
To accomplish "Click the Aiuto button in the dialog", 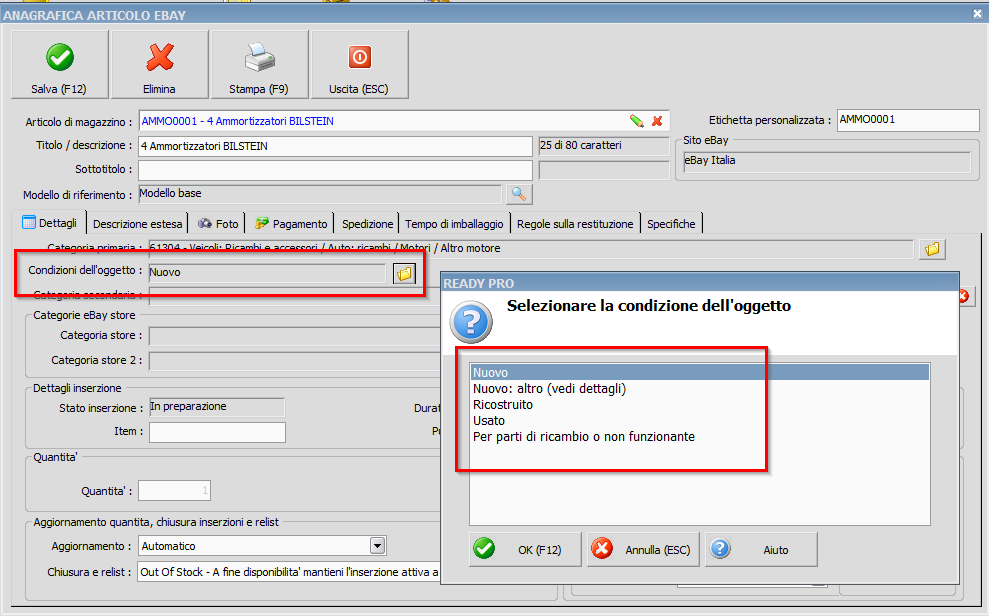I will (x=761, y=550).
